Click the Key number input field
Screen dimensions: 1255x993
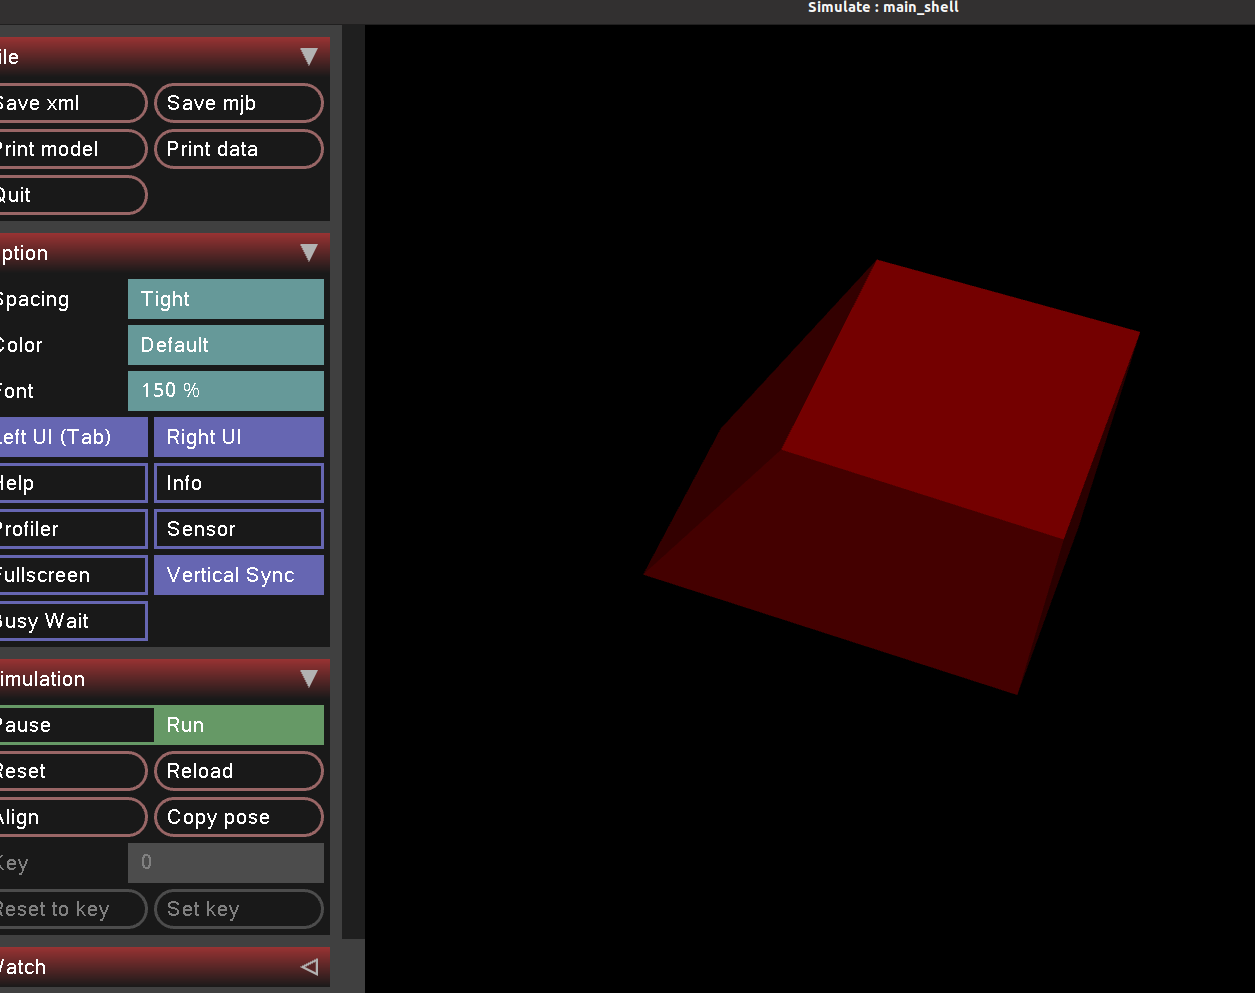226,863
